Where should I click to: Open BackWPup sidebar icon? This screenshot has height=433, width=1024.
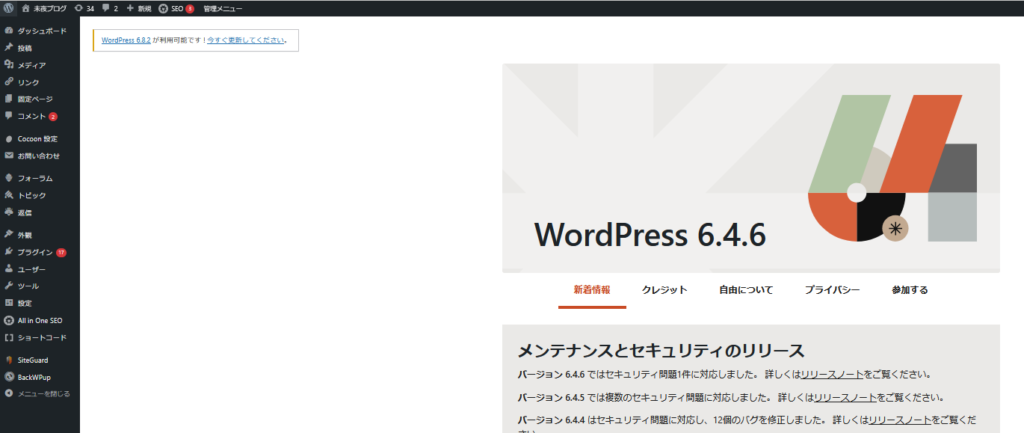point(8,377)
